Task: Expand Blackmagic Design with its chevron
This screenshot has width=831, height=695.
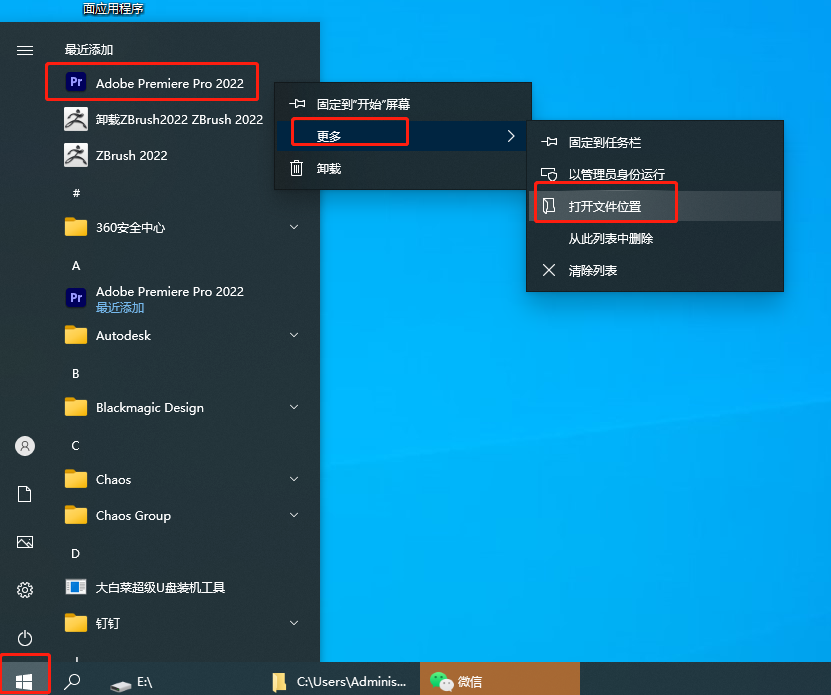Action: [294, 407]
